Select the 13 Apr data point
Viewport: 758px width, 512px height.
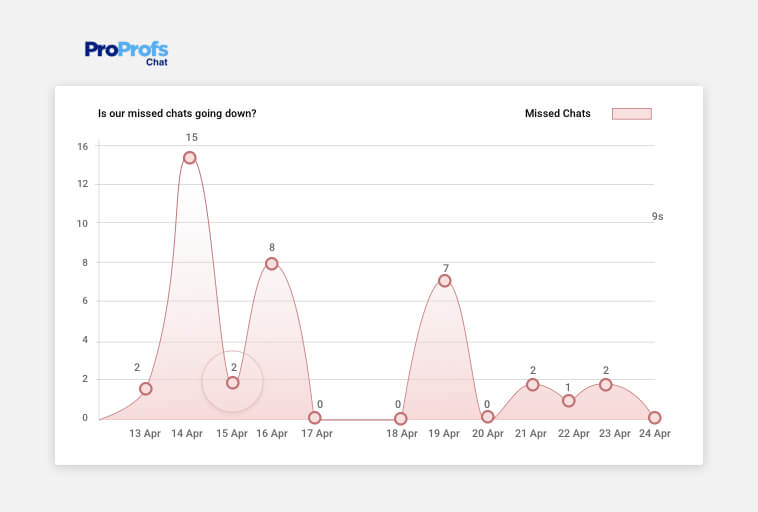(x=146, y=389)
